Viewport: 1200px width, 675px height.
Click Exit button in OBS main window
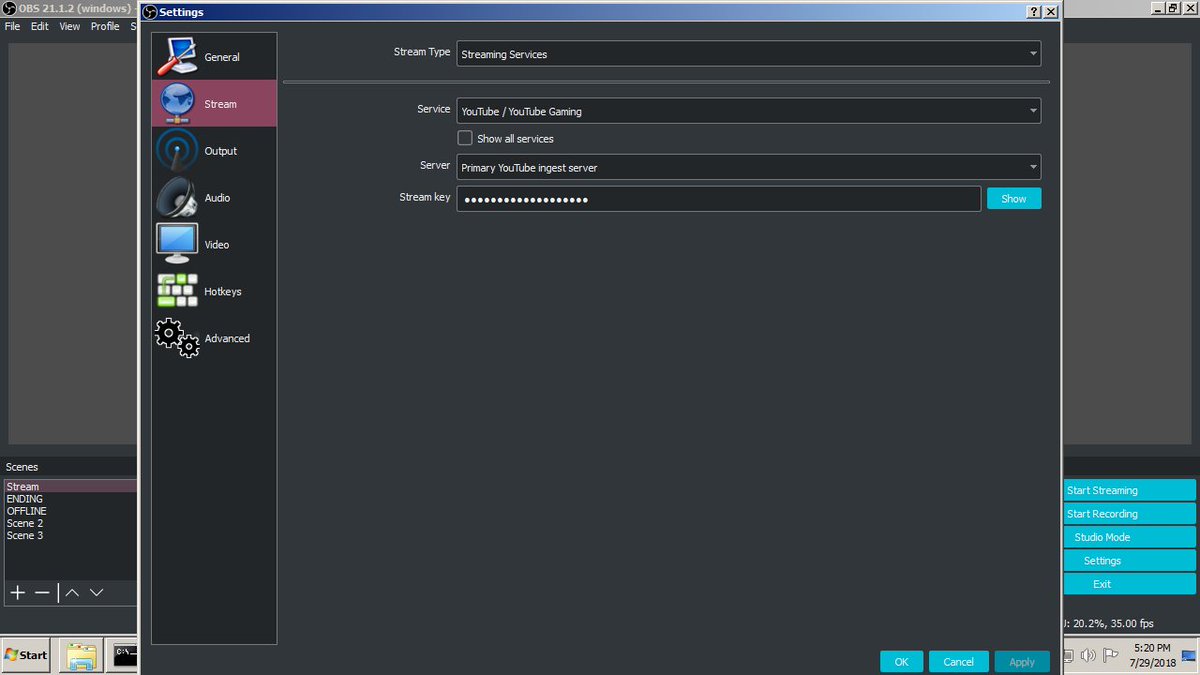pyautogui.click(x=1130, y=584)
